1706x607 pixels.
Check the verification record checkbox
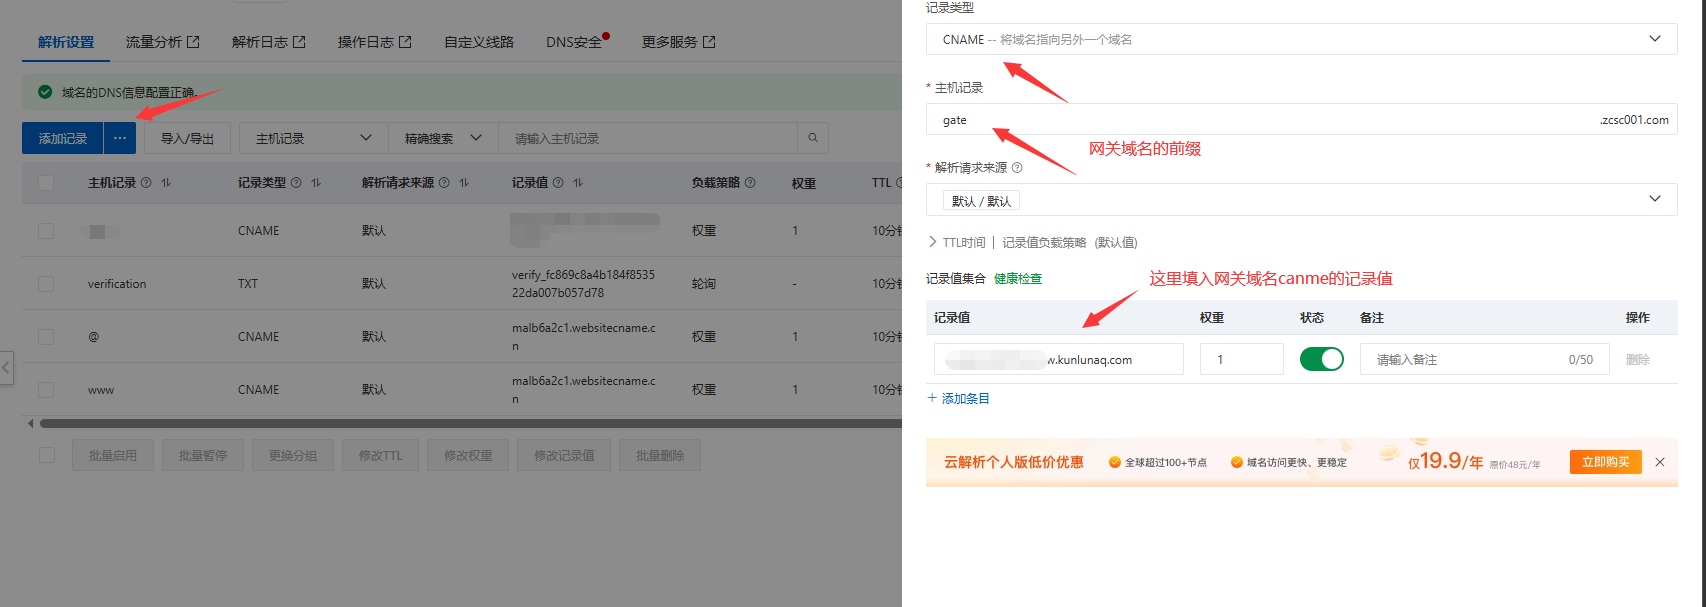point(46,284)
